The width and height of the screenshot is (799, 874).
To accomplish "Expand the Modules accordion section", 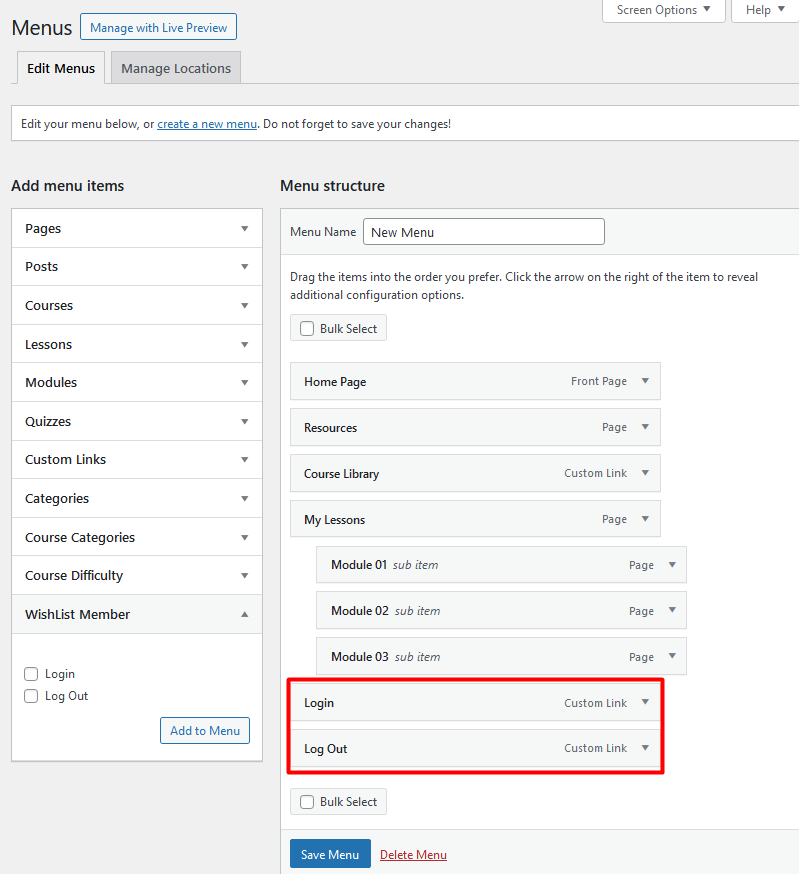I will click(137, 382).
